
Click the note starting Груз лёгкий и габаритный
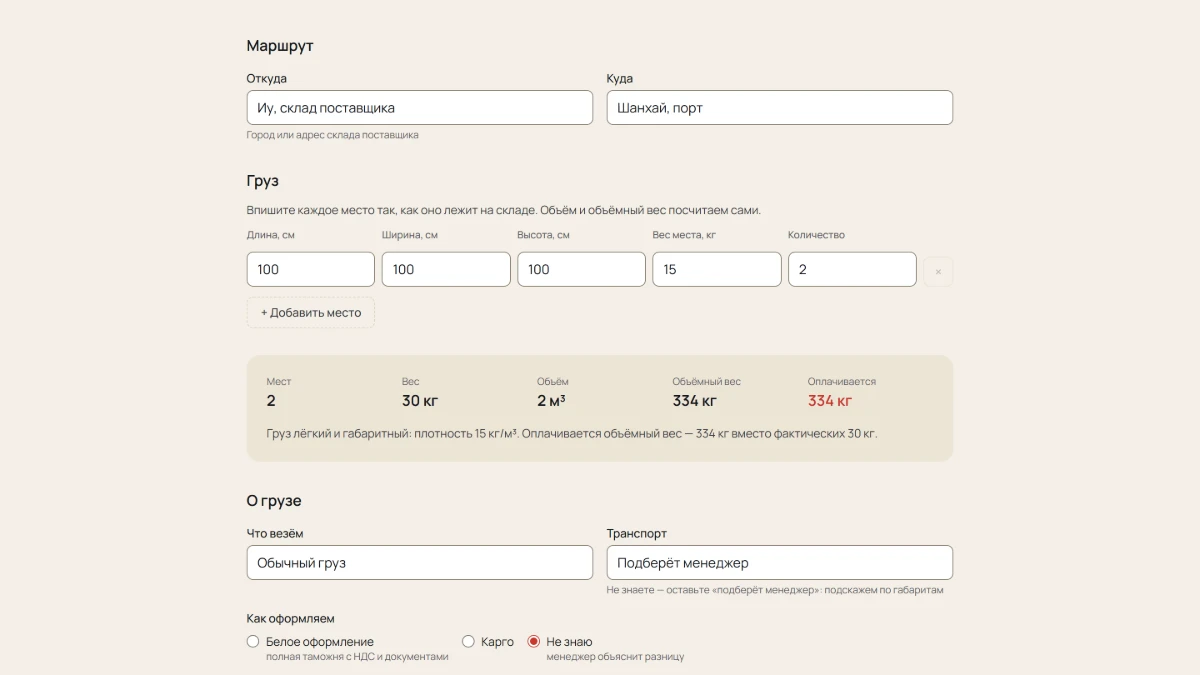(x=572, y=434)
